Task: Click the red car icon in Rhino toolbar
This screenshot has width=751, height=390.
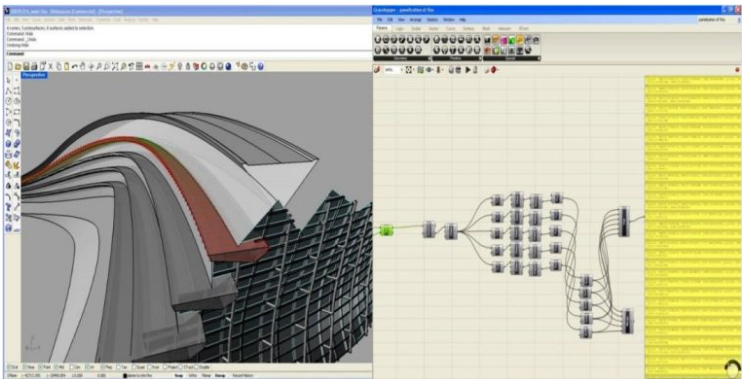Action: pos(148,66)
